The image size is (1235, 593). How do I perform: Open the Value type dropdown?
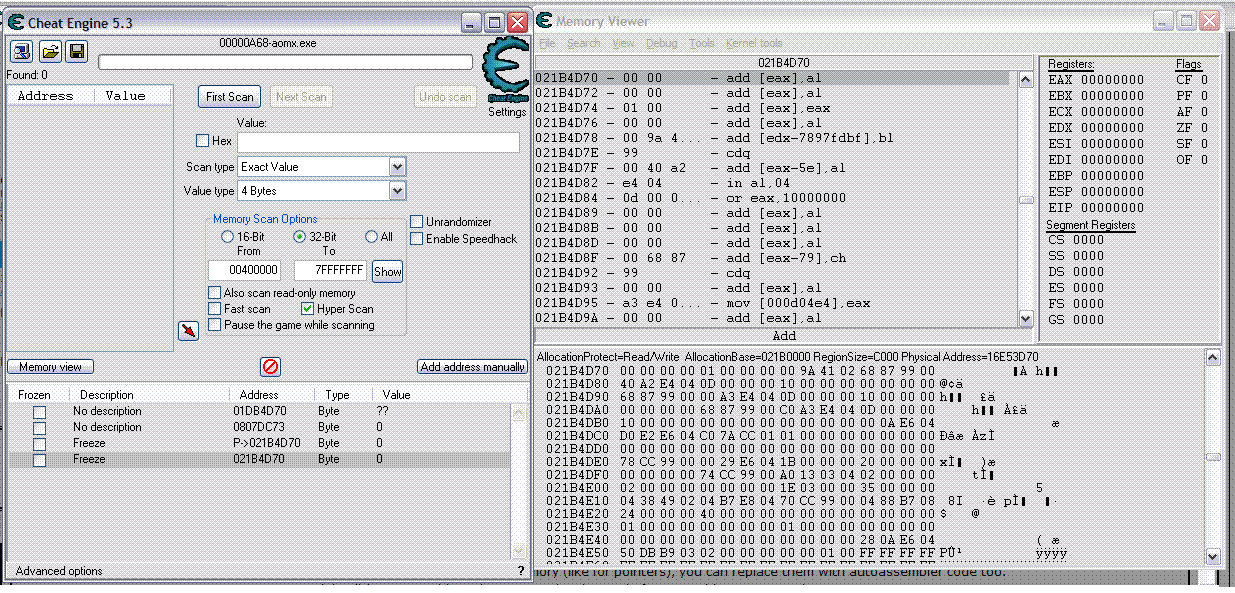[397, 191]
